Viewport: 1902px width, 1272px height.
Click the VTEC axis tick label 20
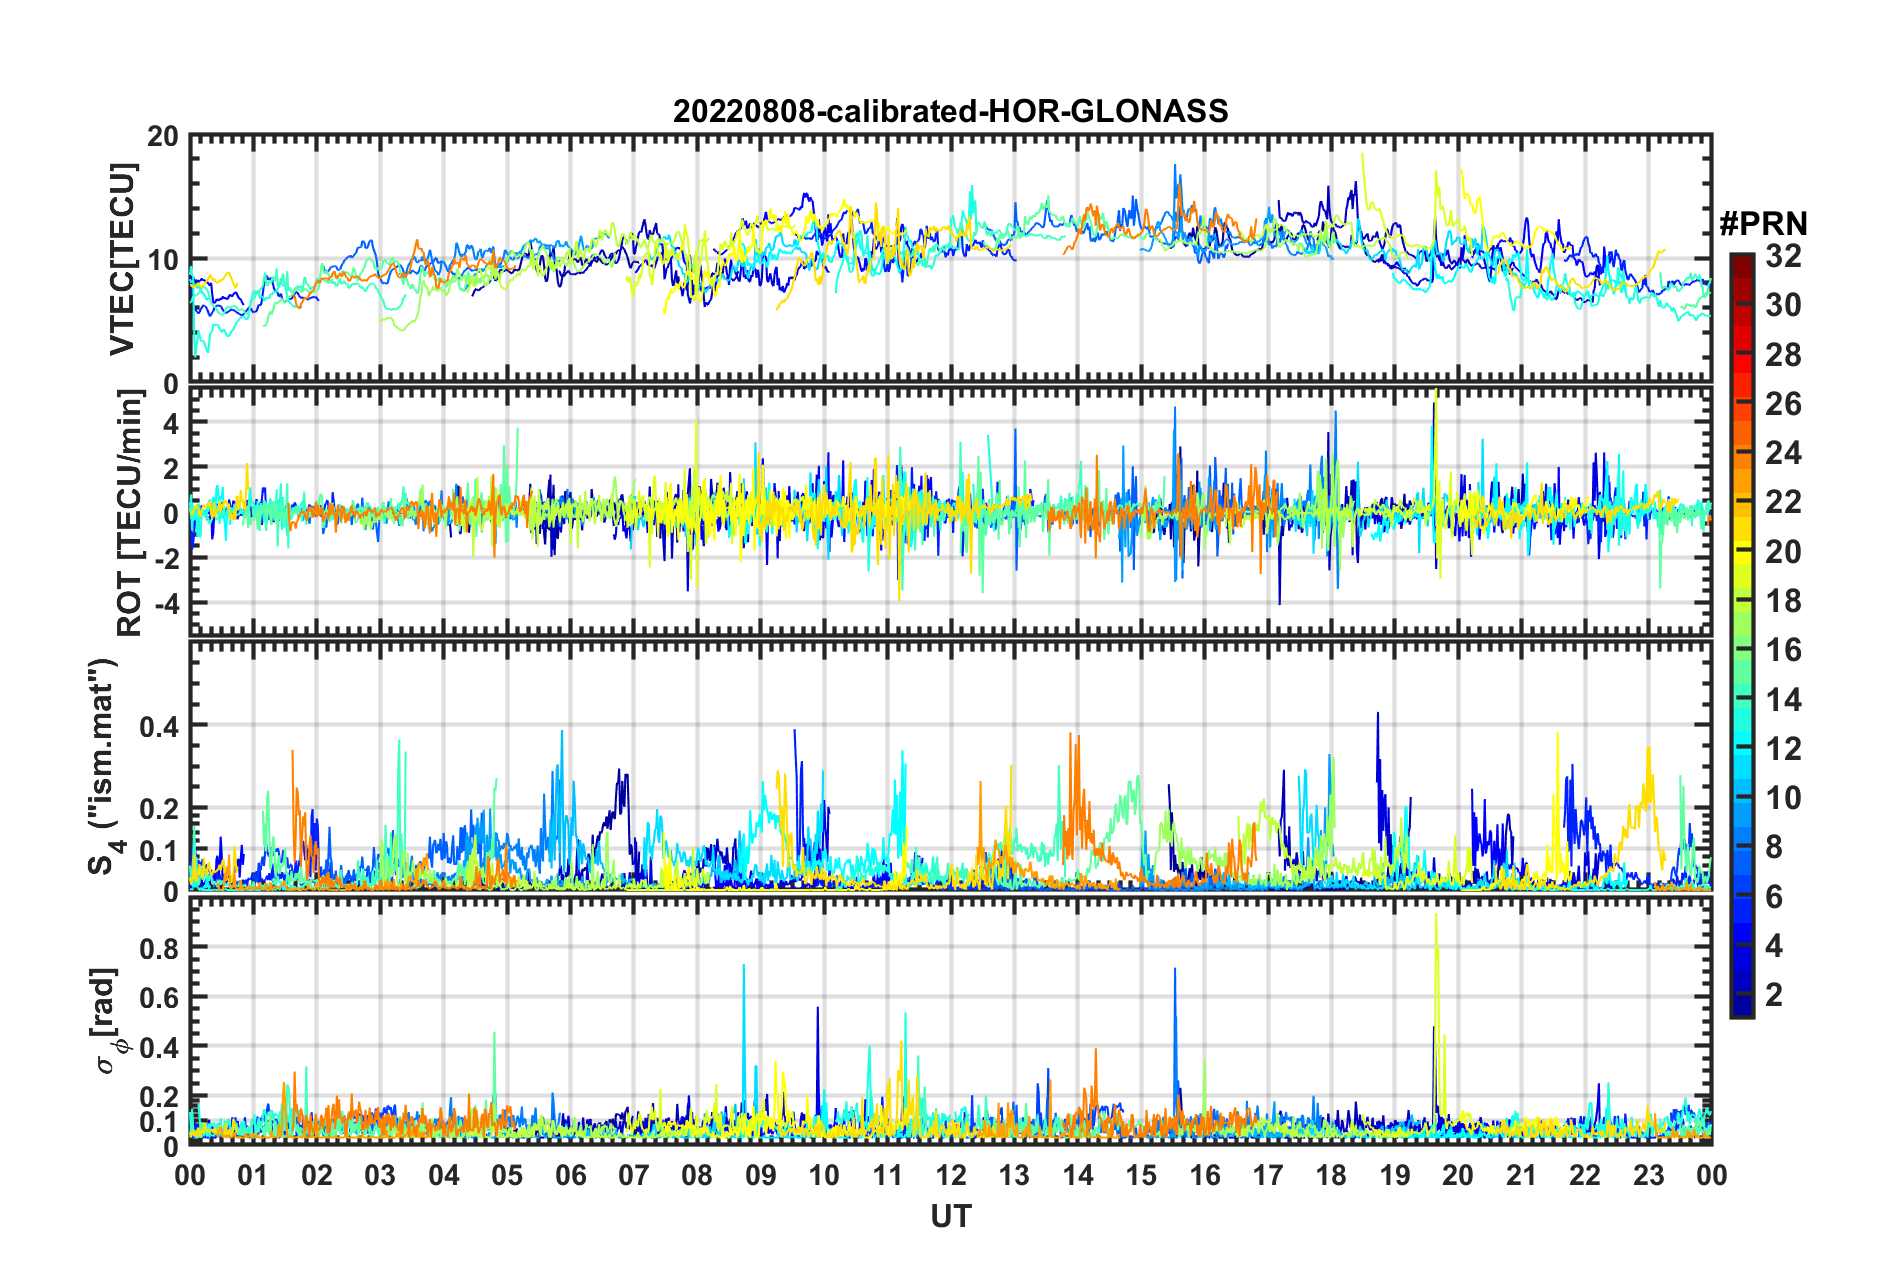(162, 137)
